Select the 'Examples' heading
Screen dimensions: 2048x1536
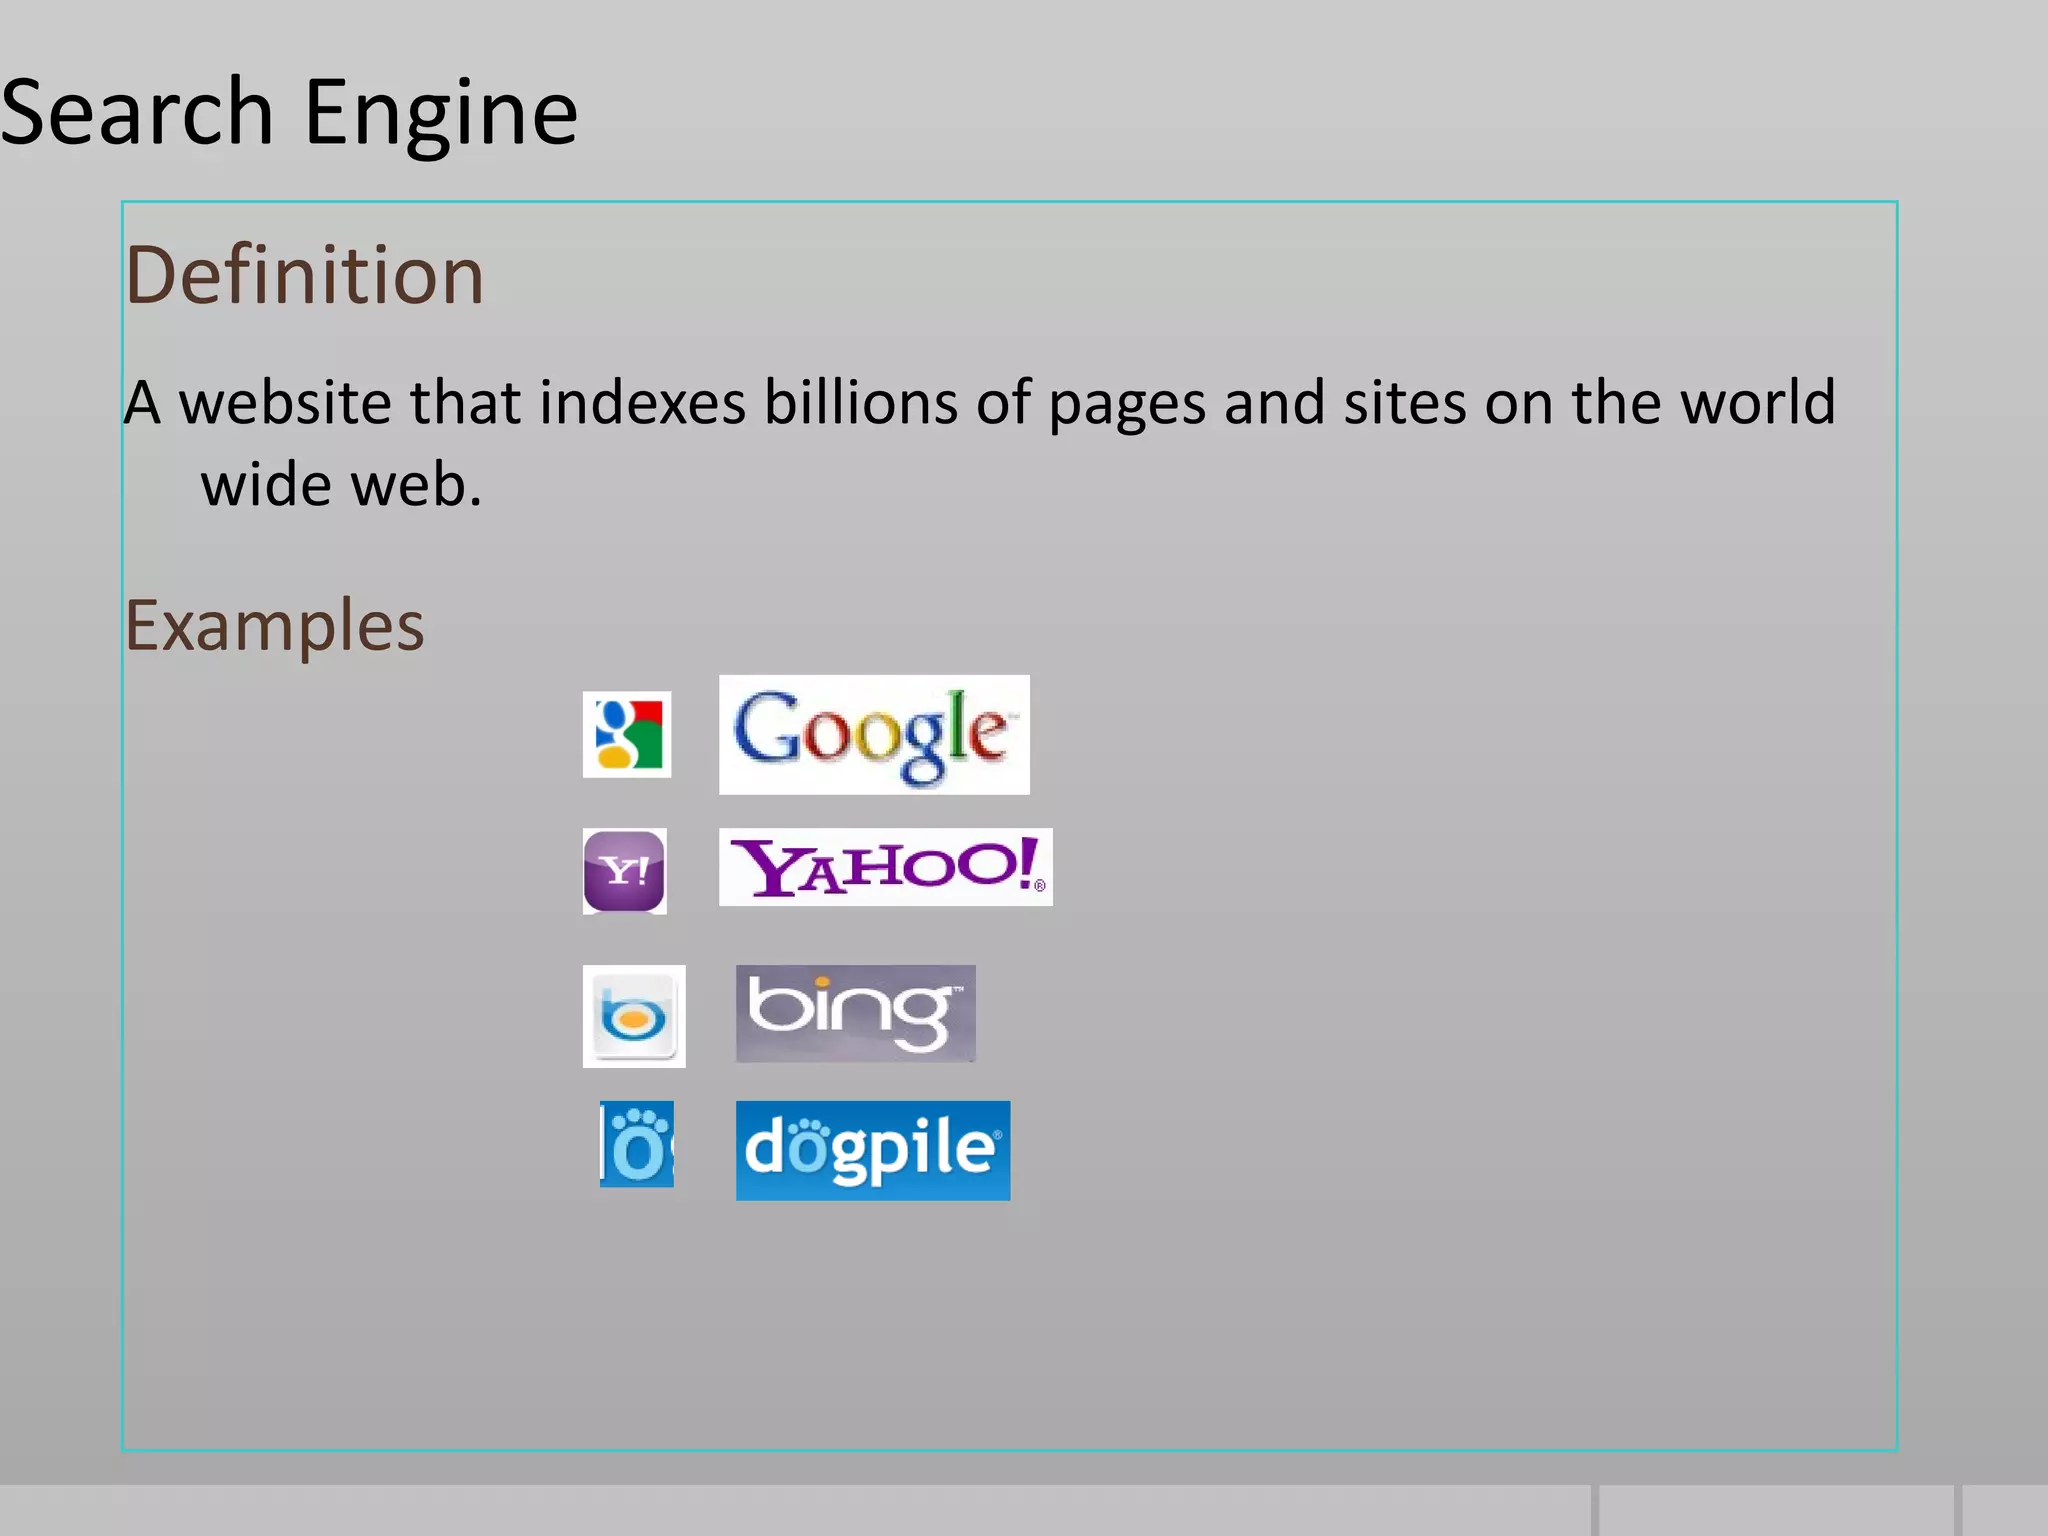[275, 626]
